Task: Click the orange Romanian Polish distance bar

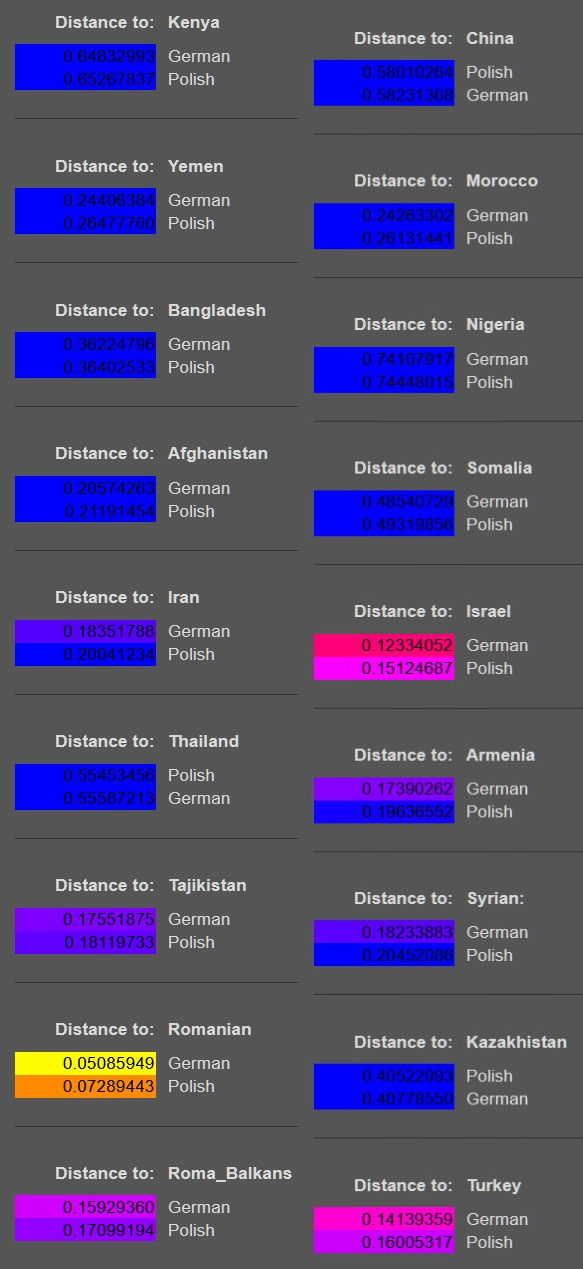Action: pos(85,1086)
